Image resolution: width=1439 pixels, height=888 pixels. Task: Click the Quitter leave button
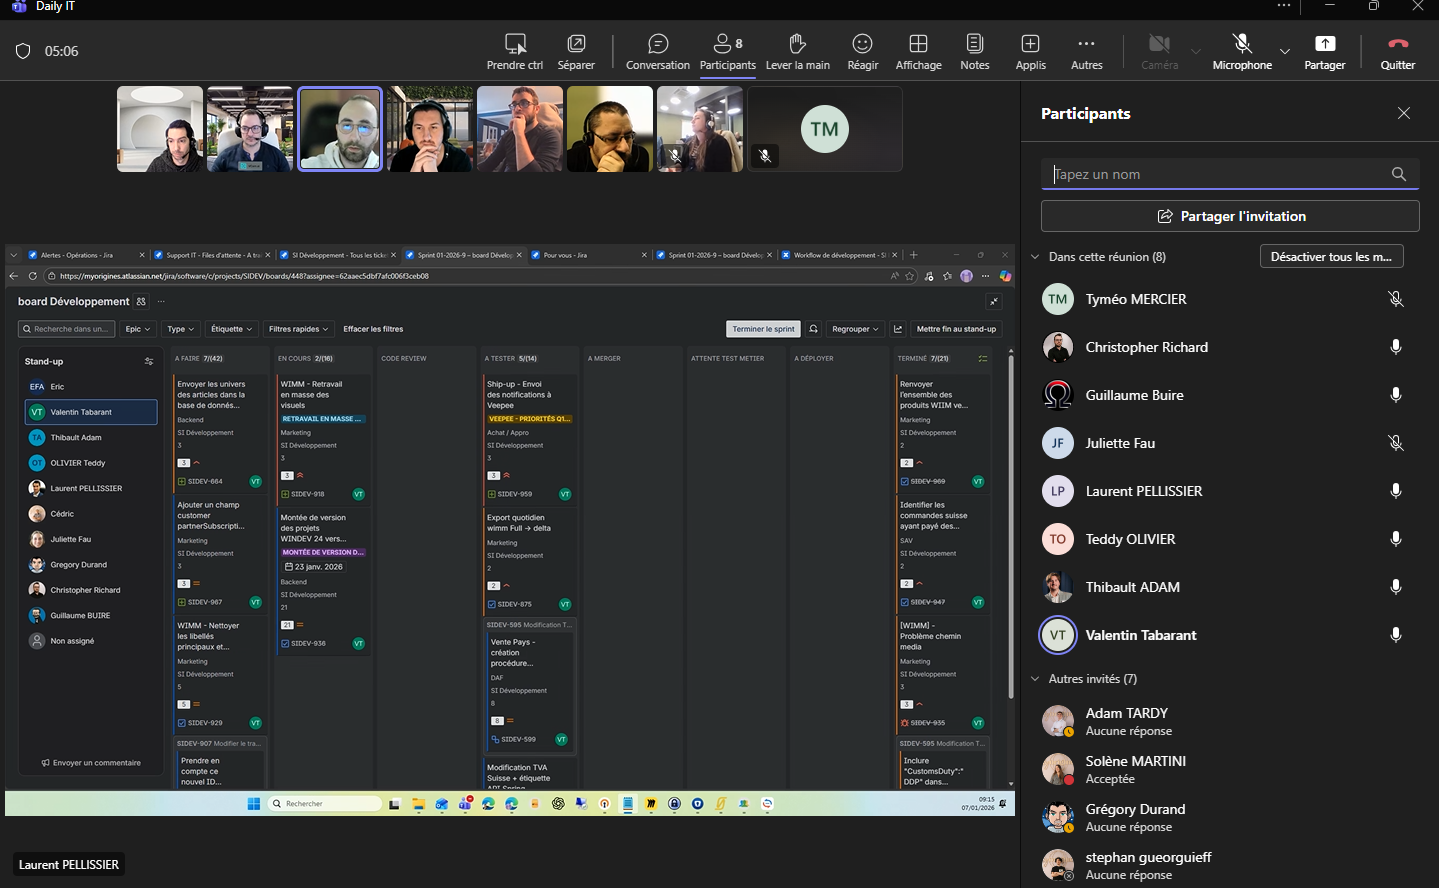1397,52
